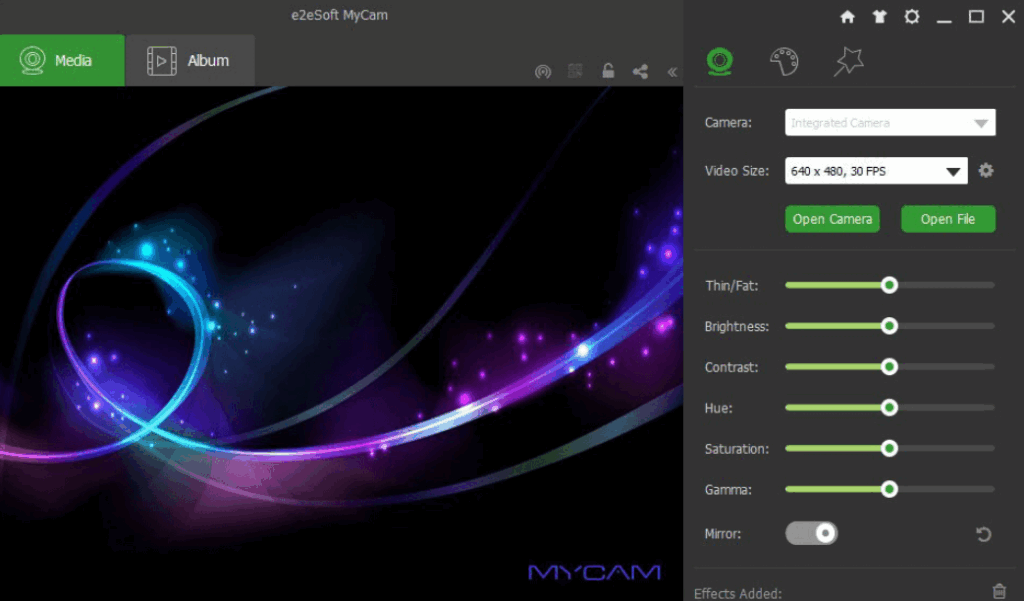Click the Brightness slider handle
The height and width of the screenshot is (601, 1024).
pos(889,326)
